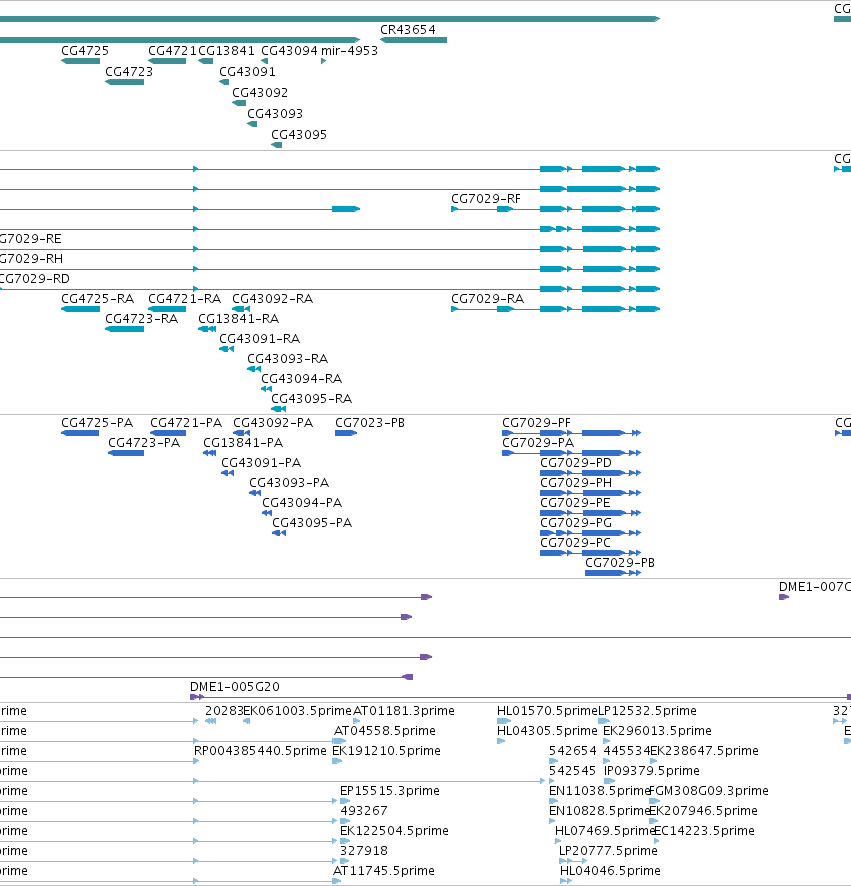Open the CG13841 gene feature
851x886 pixels.
[205, 61]
